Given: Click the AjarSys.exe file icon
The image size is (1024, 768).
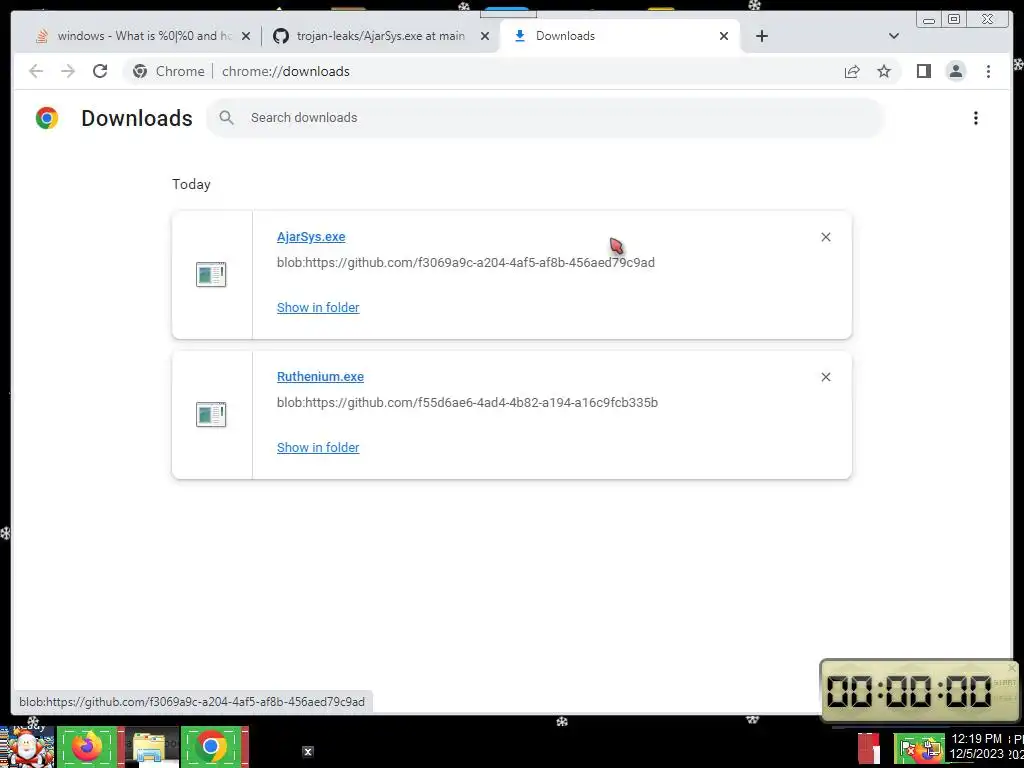Looking at the screenshot, I should (x=211, y=275).
